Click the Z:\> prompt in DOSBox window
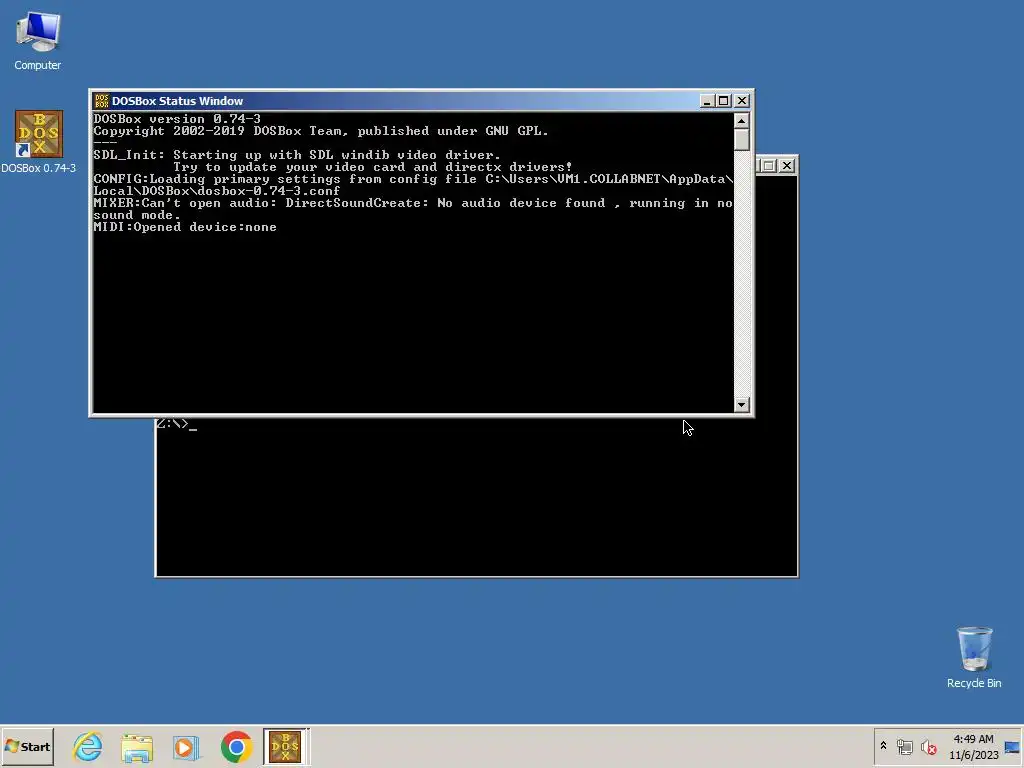 176,424
